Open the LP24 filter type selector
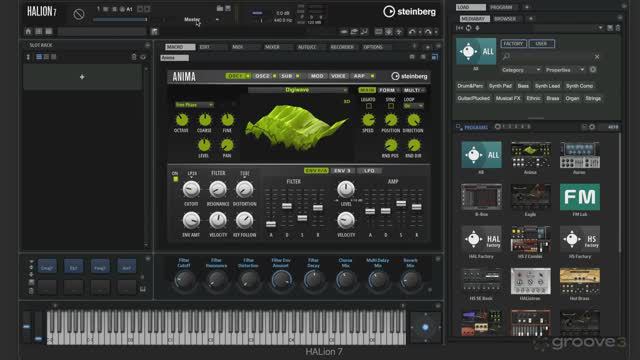Screen dimensions: 640x360 [191, 174]
